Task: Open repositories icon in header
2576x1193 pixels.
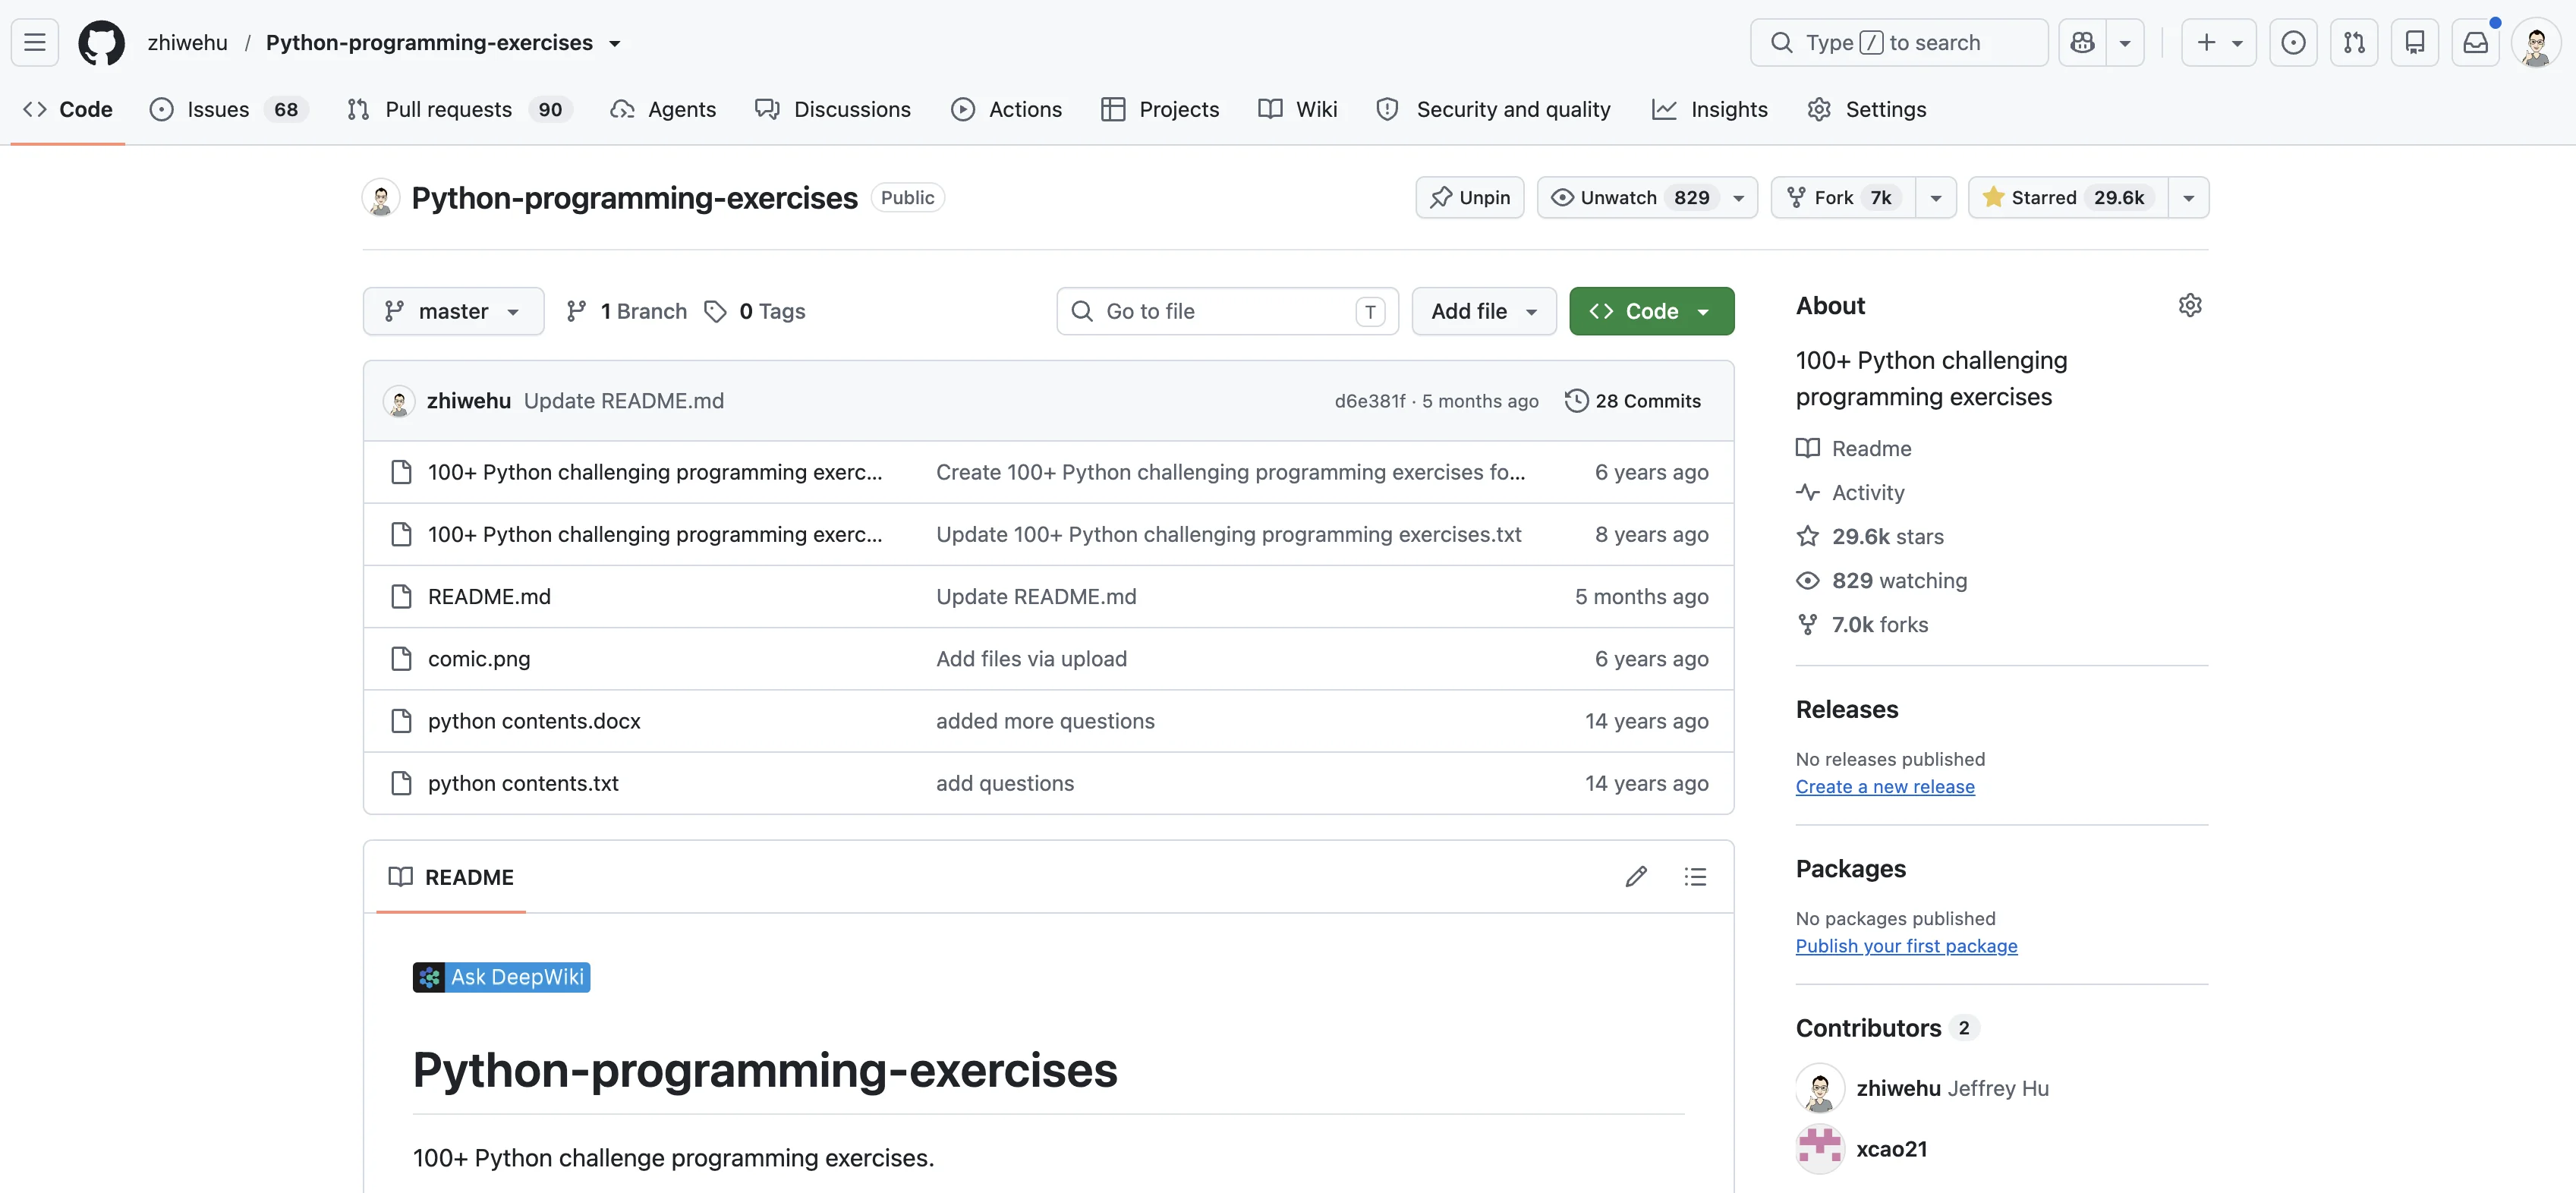Action: point(2415,42)
